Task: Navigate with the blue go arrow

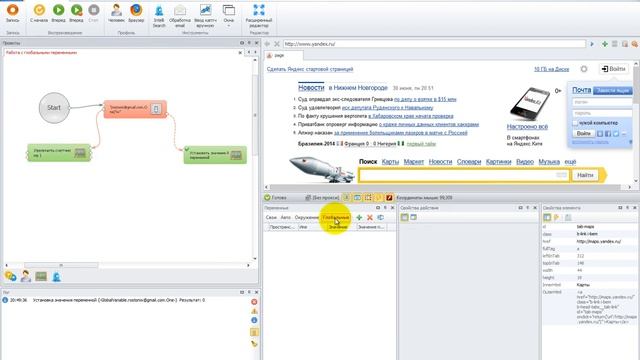Action: (592, 44)
